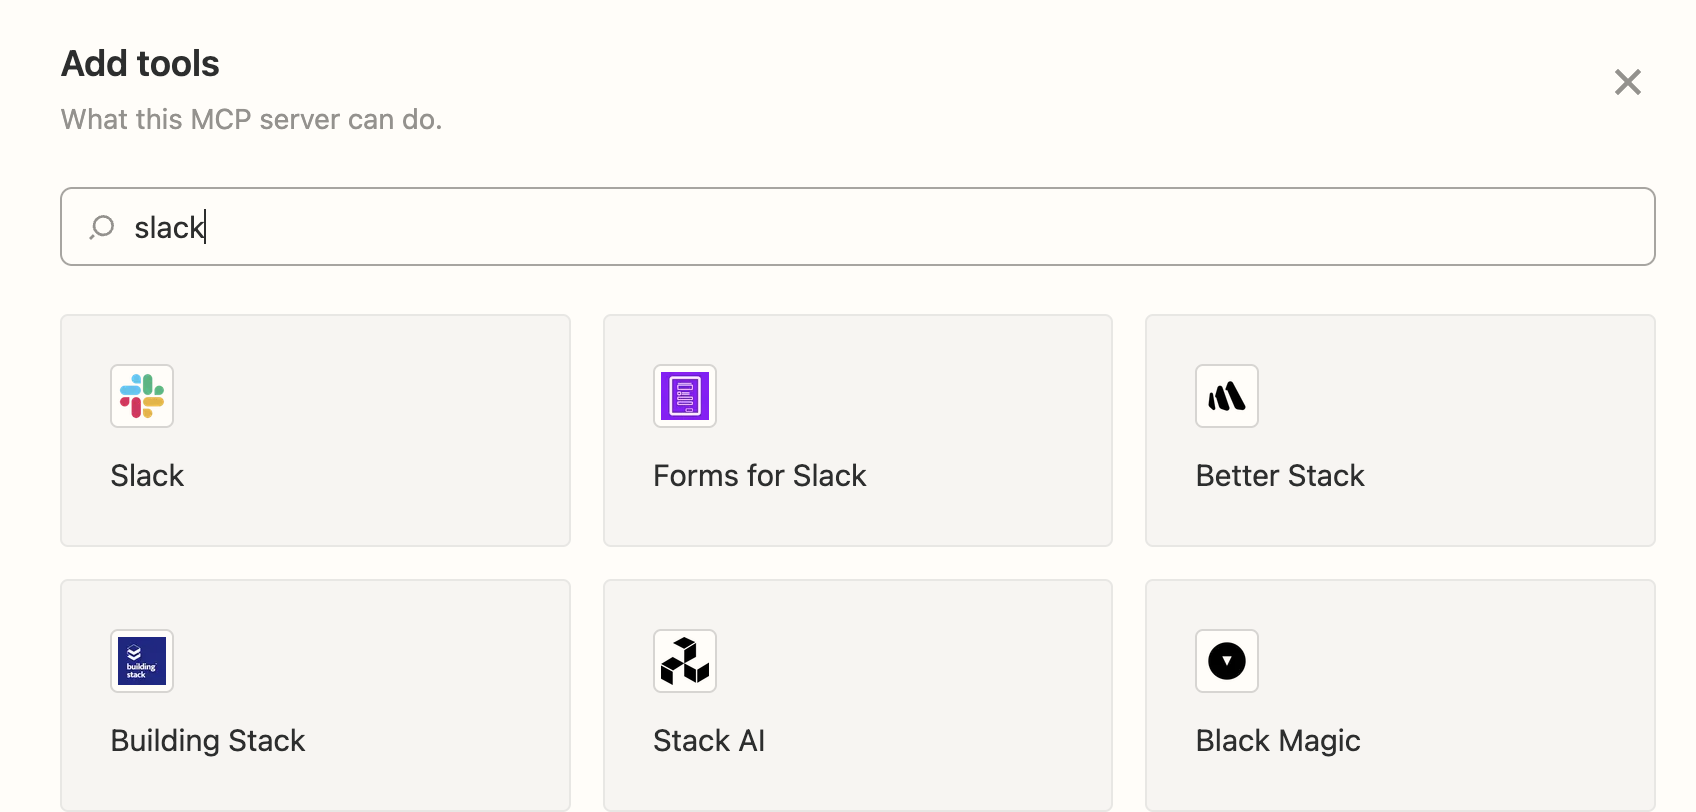Choose the Forms for Slack card
This screenshot has width=1696, height=812.
[x=858, y=431]
